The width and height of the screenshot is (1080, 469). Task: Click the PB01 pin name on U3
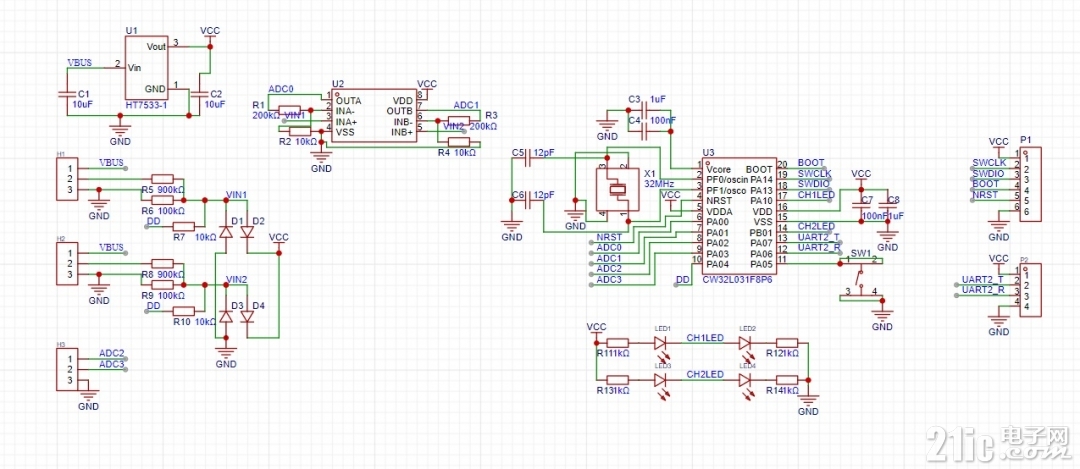(x=762, y=232)
